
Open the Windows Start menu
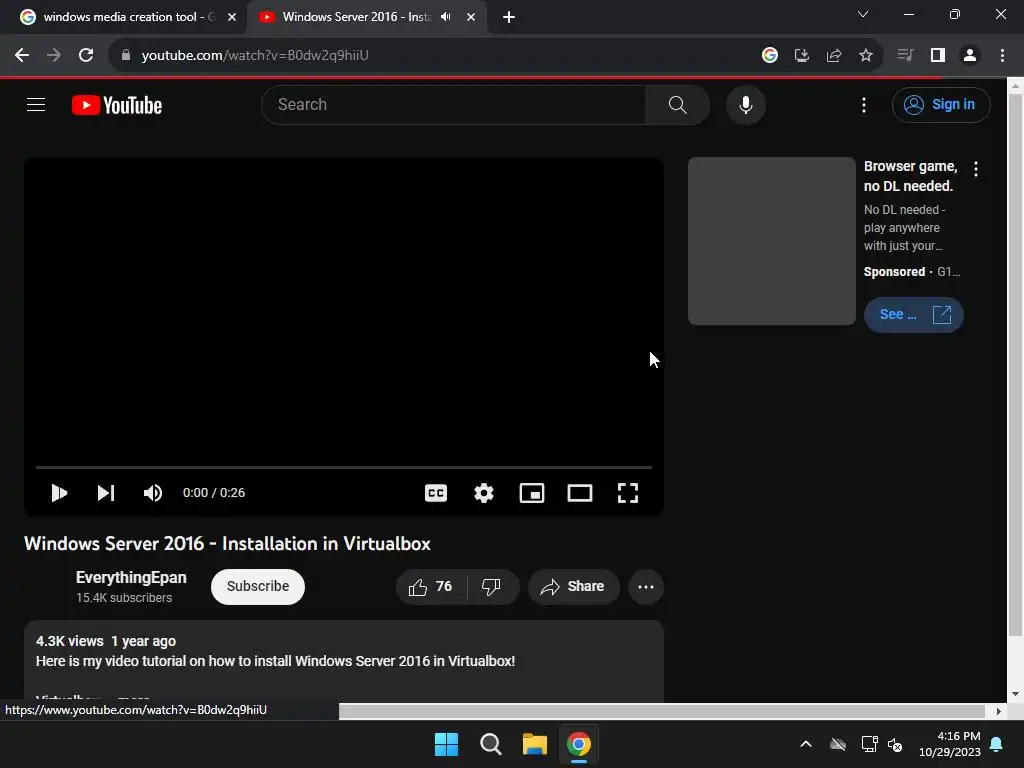pos(446,744)
